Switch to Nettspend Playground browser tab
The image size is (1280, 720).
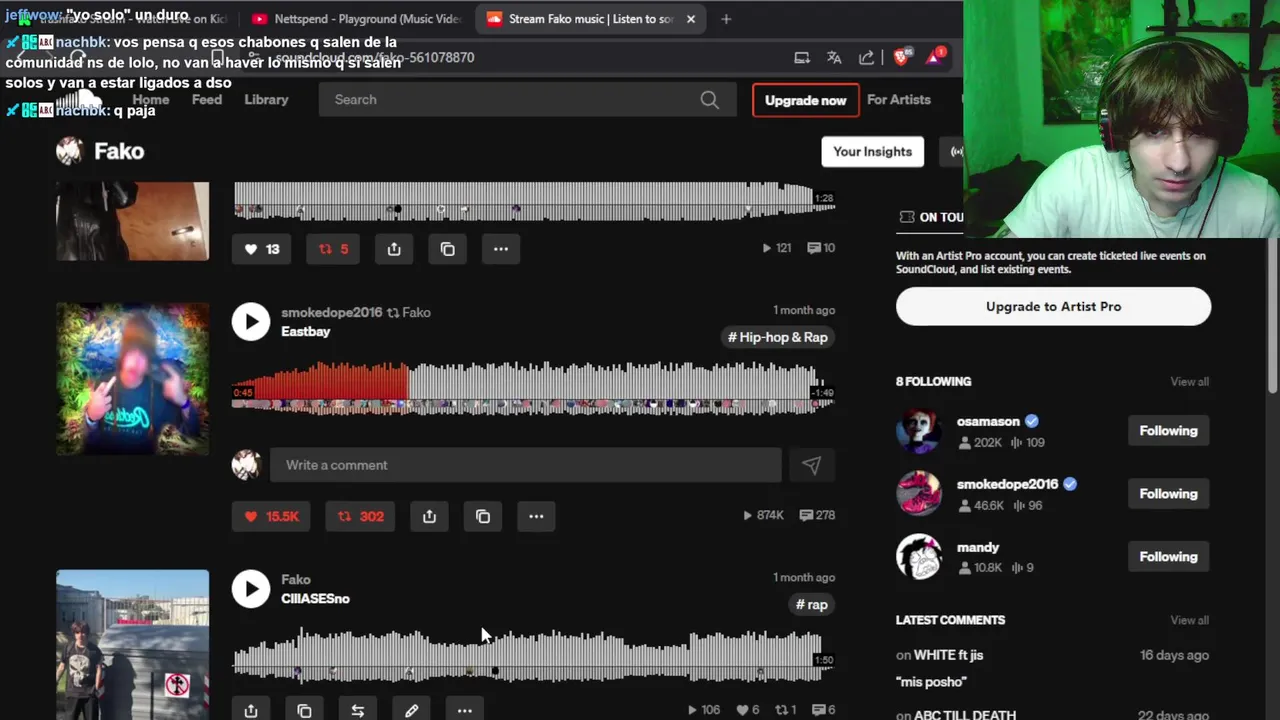point(357,19)
